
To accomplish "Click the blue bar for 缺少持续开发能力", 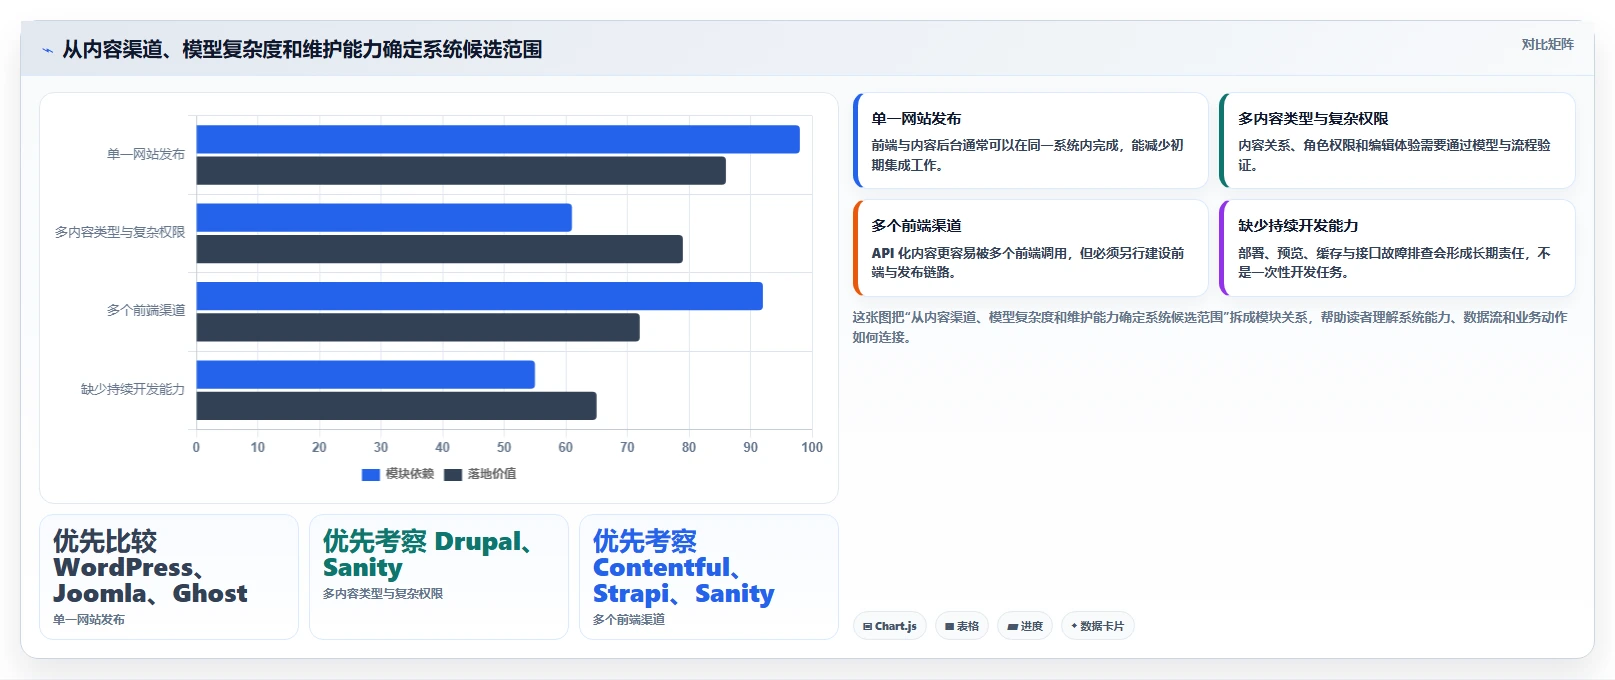I will pos(366,374).
